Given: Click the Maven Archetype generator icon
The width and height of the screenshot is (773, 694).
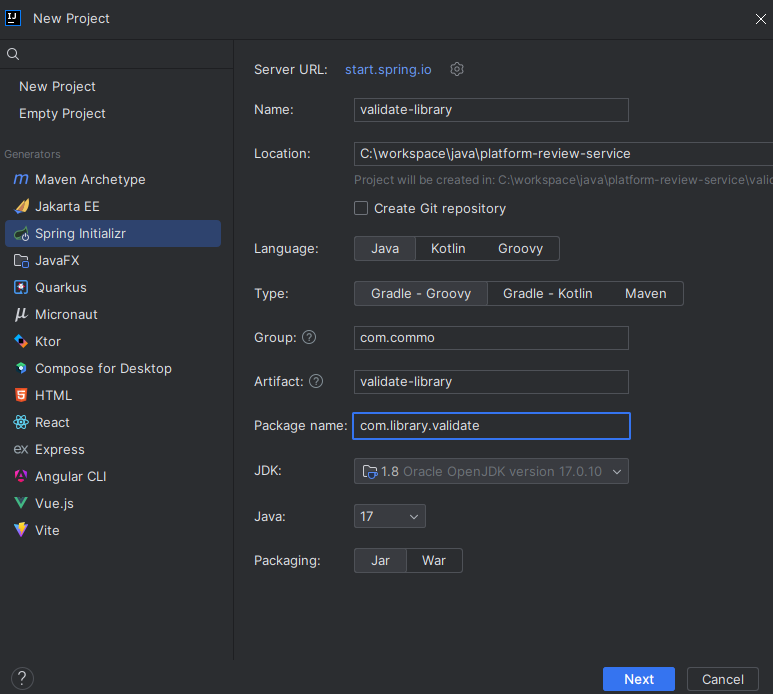Looking at the screenshot, I should (x=21, y=179).
